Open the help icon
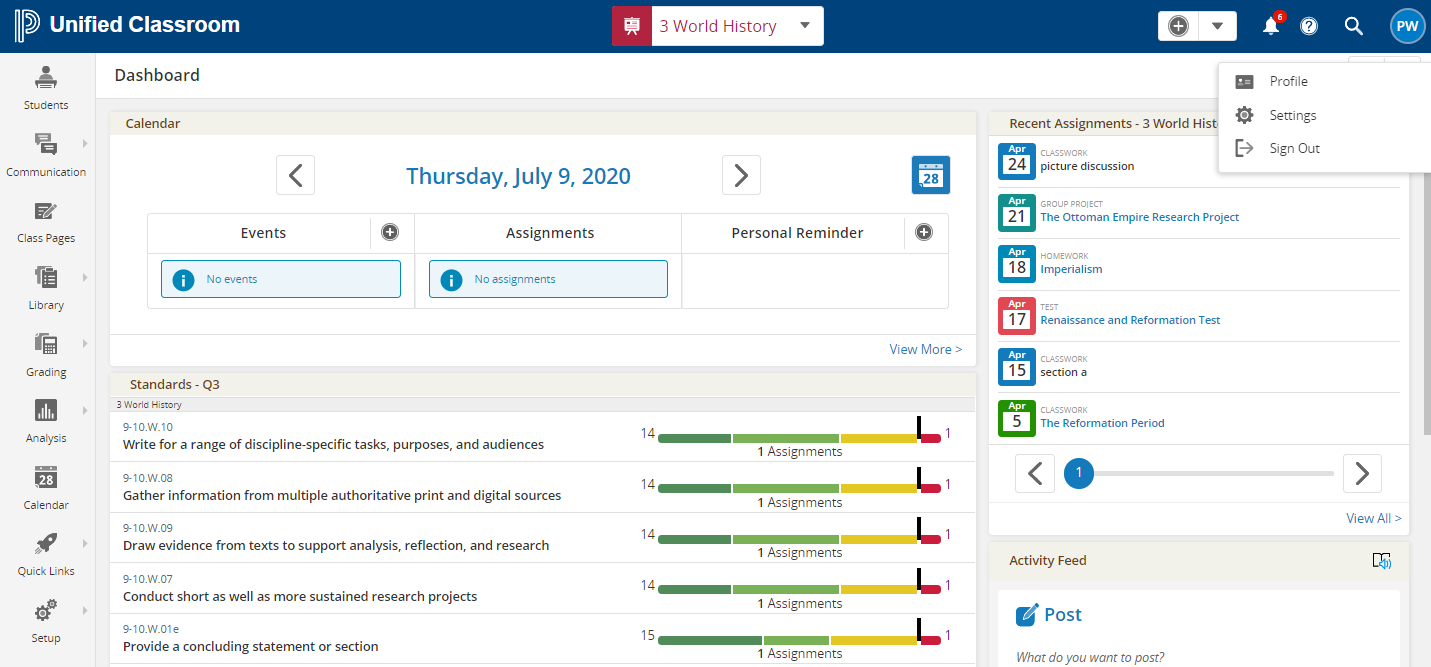The width and height of the screenshot is (1431, 667). coord(1309,26)
